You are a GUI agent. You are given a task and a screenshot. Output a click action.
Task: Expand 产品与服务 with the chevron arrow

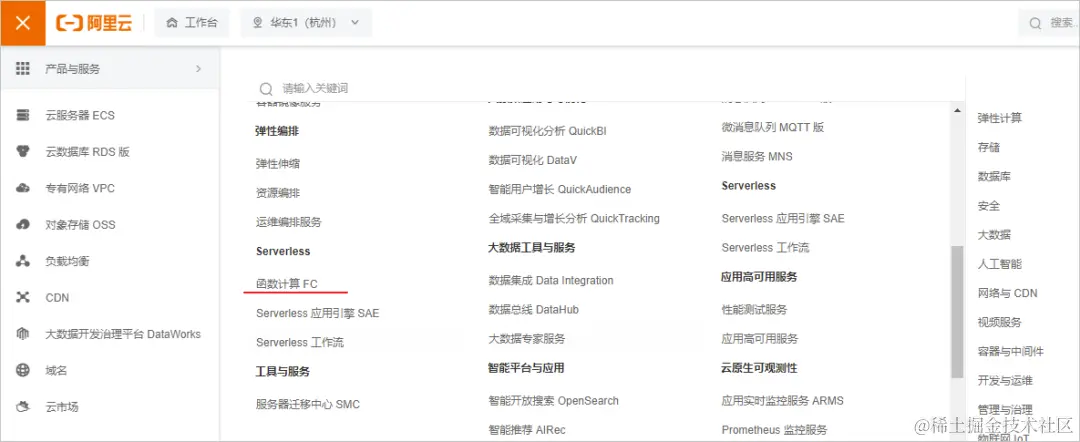(x=198, y=68)
